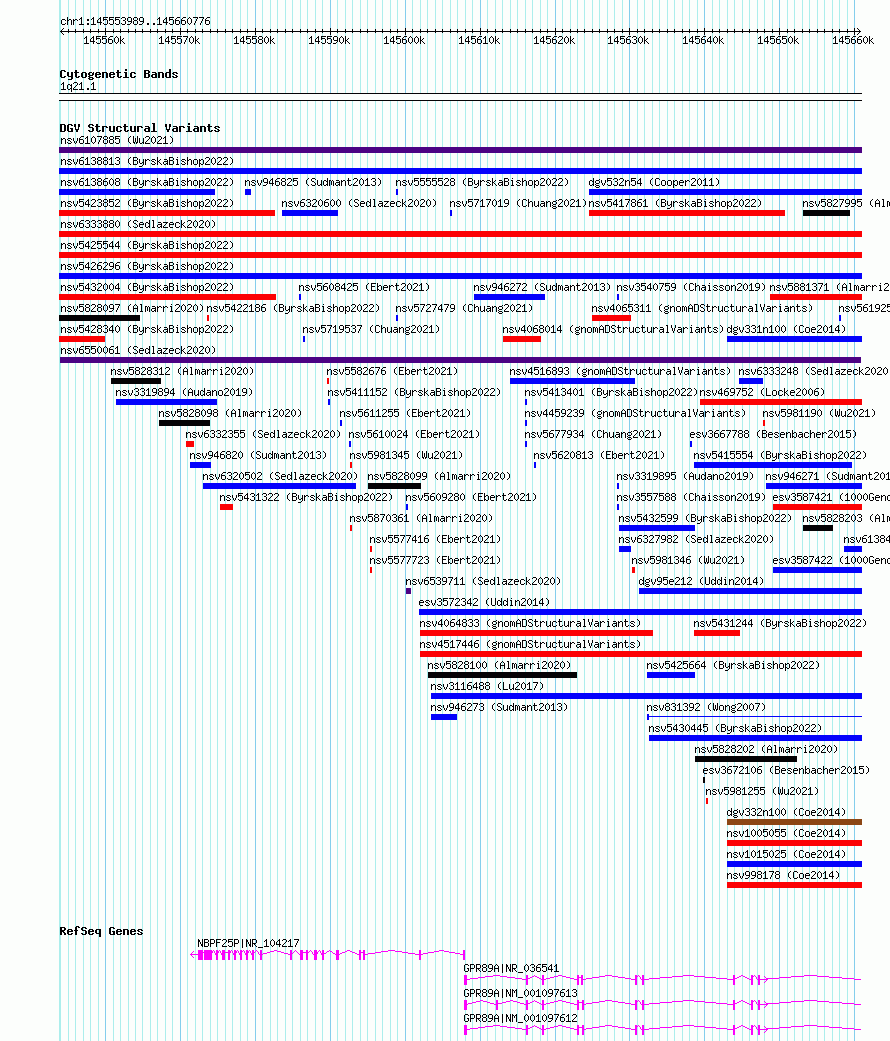Click nsv5425544 (ByrskaBishop2022) label
This screenshot has width=890, height=1041.
(x=147, y=245)
